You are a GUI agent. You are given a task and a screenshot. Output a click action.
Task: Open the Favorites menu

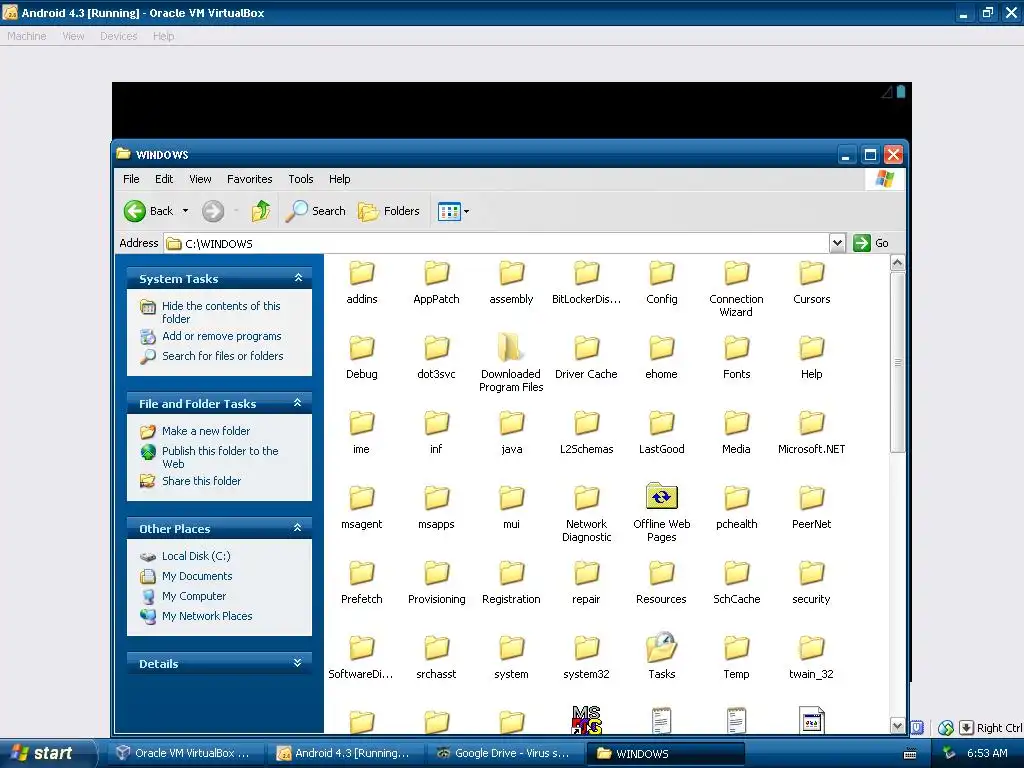[249, 179]
